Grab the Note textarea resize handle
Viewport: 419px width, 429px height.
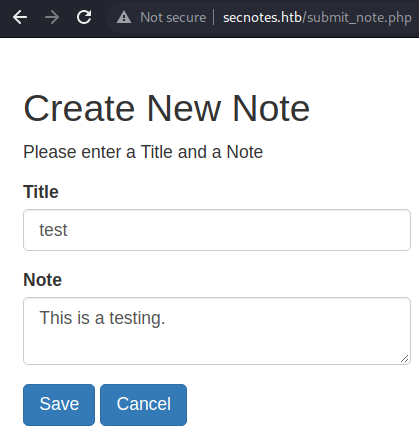[x=404, y=359]
